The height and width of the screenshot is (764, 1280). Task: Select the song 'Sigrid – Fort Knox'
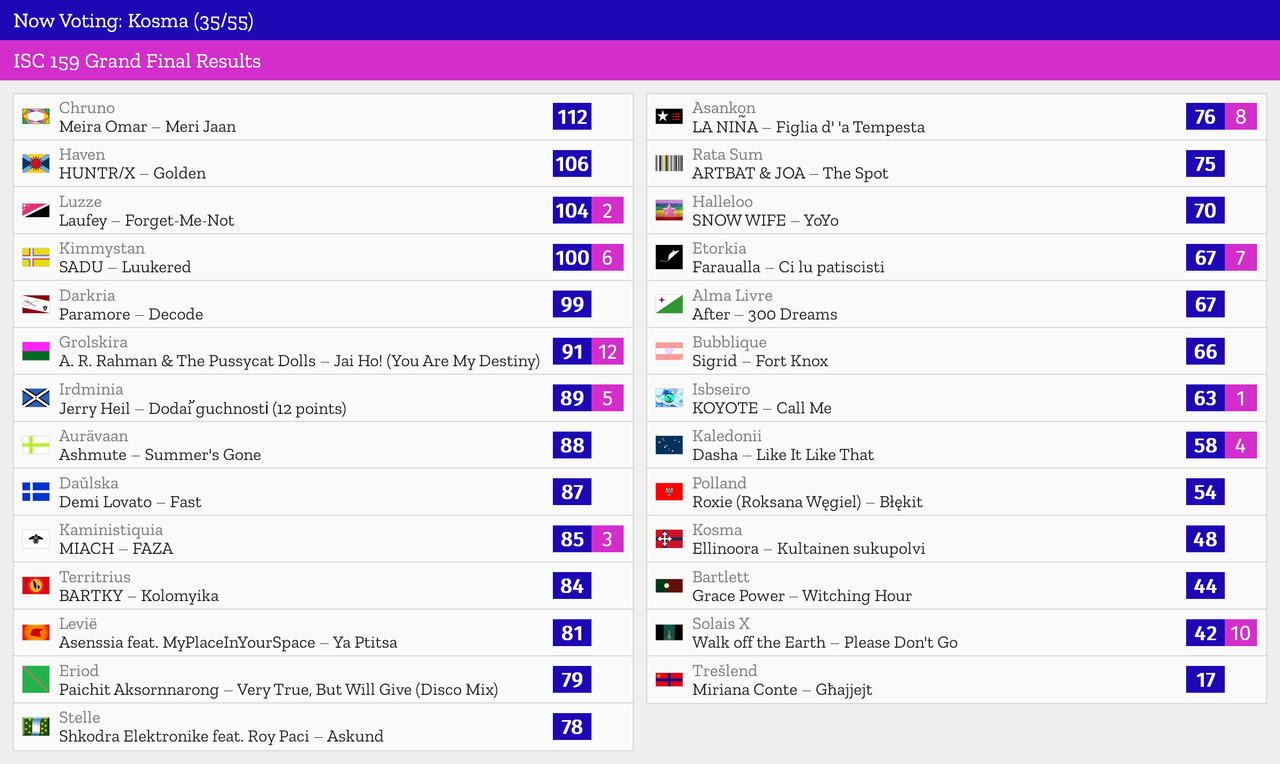[760, 361]
